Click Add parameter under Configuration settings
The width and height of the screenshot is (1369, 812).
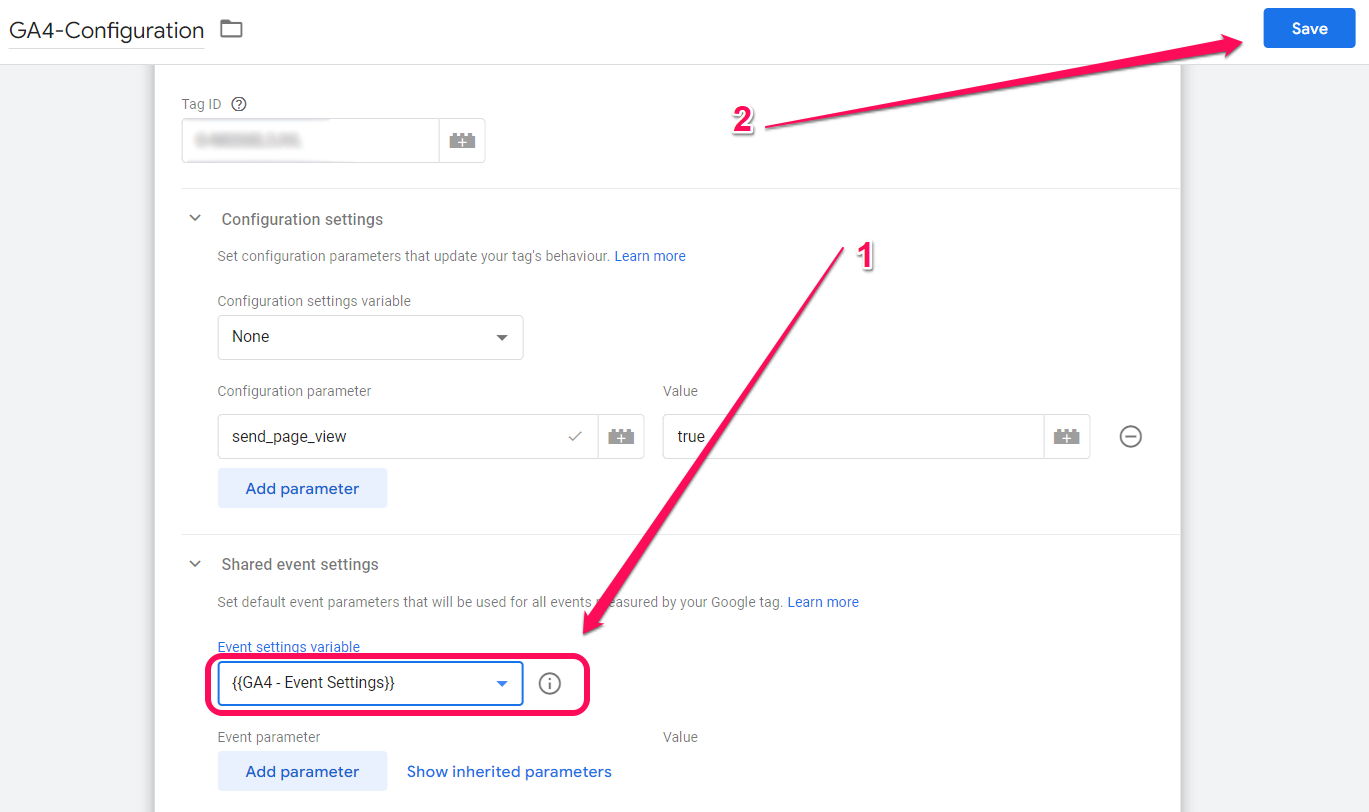click(302, 489)
